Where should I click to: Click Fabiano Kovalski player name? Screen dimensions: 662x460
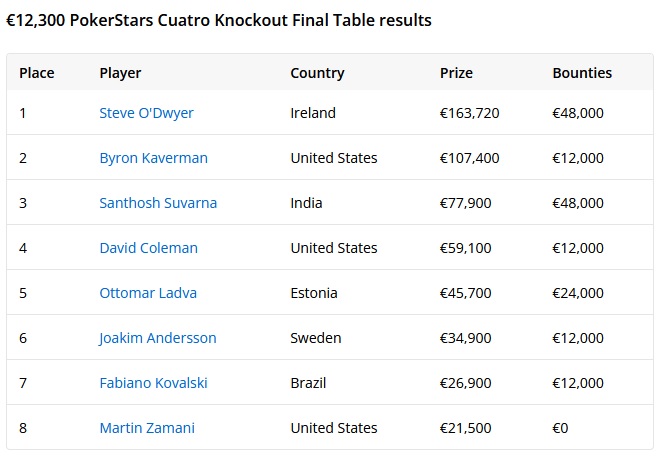point(154,383)
